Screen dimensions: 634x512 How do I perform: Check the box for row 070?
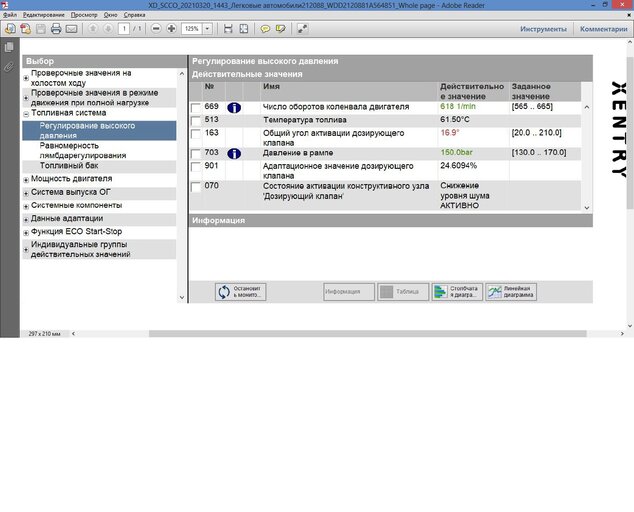coord(196,187)
